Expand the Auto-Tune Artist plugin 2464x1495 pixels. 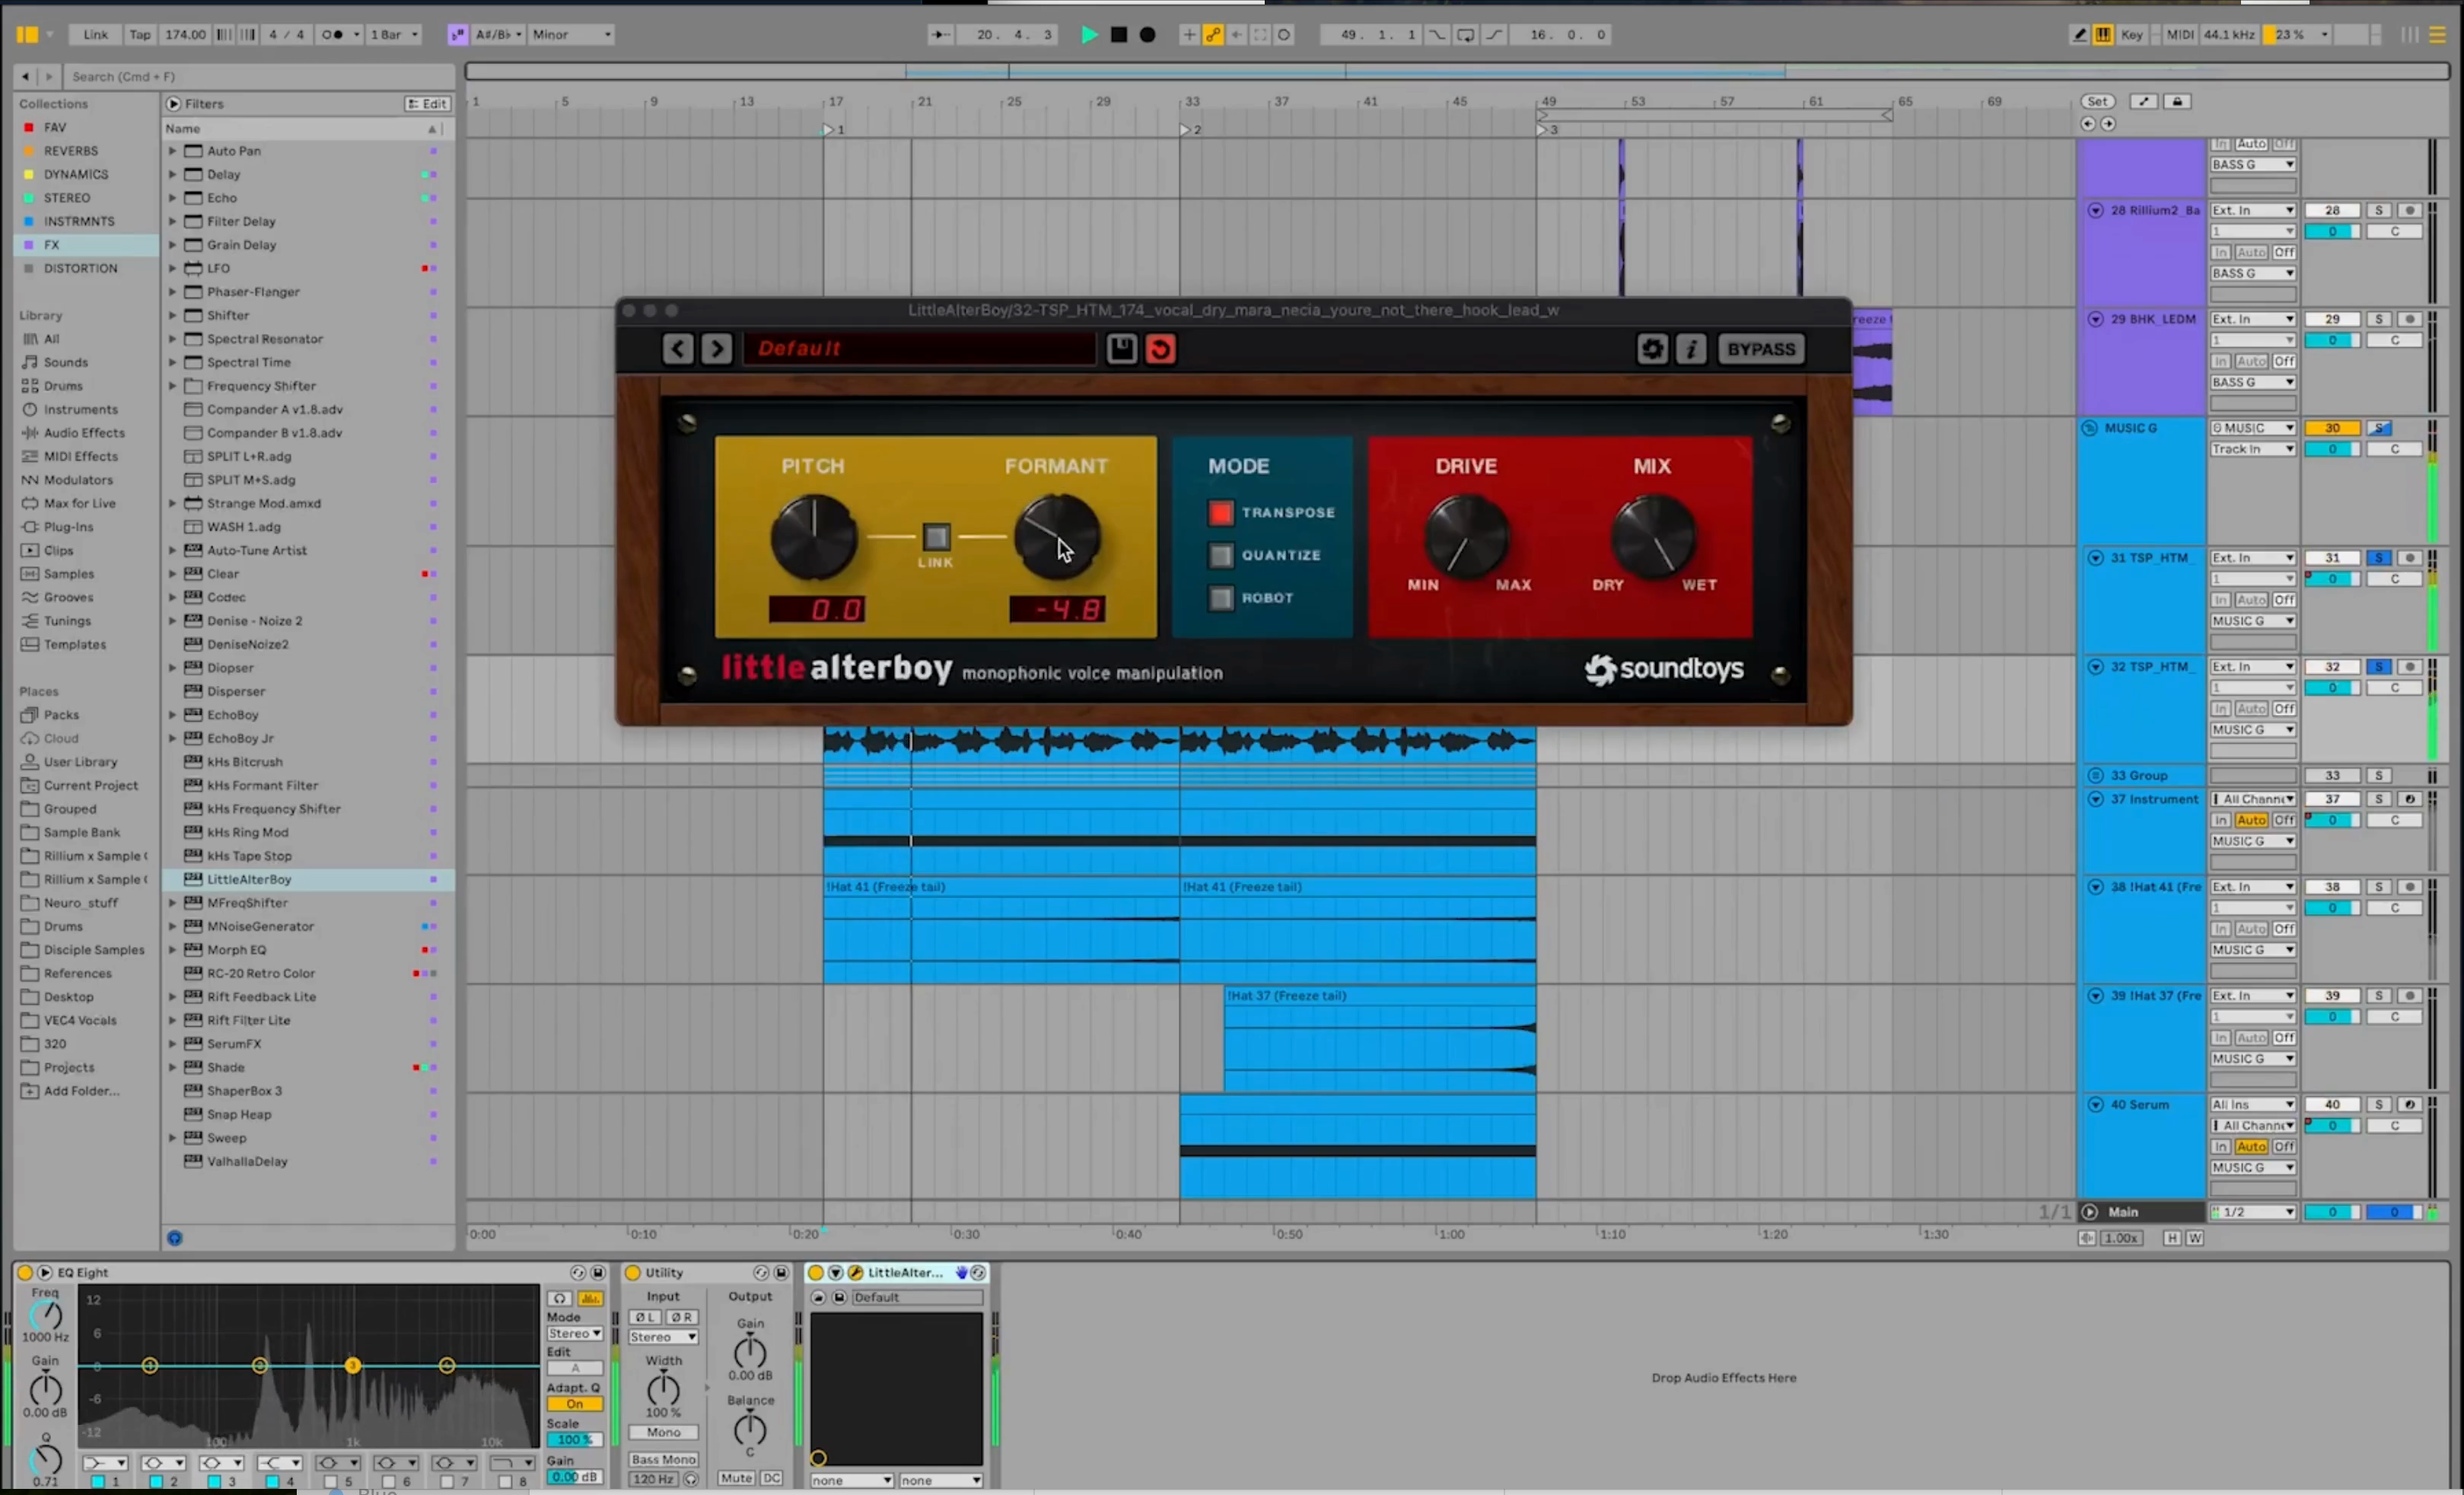(172, 550)
